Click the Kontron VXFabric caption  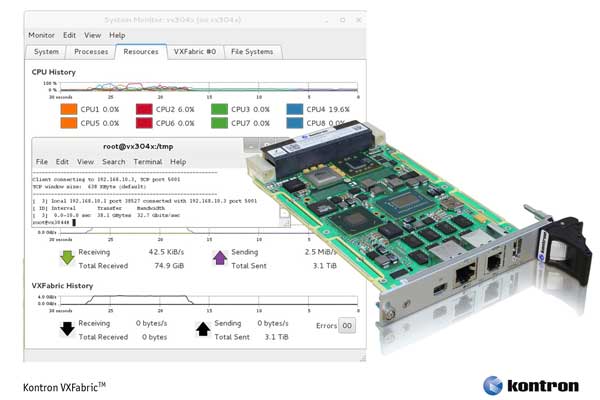[64, 387]
